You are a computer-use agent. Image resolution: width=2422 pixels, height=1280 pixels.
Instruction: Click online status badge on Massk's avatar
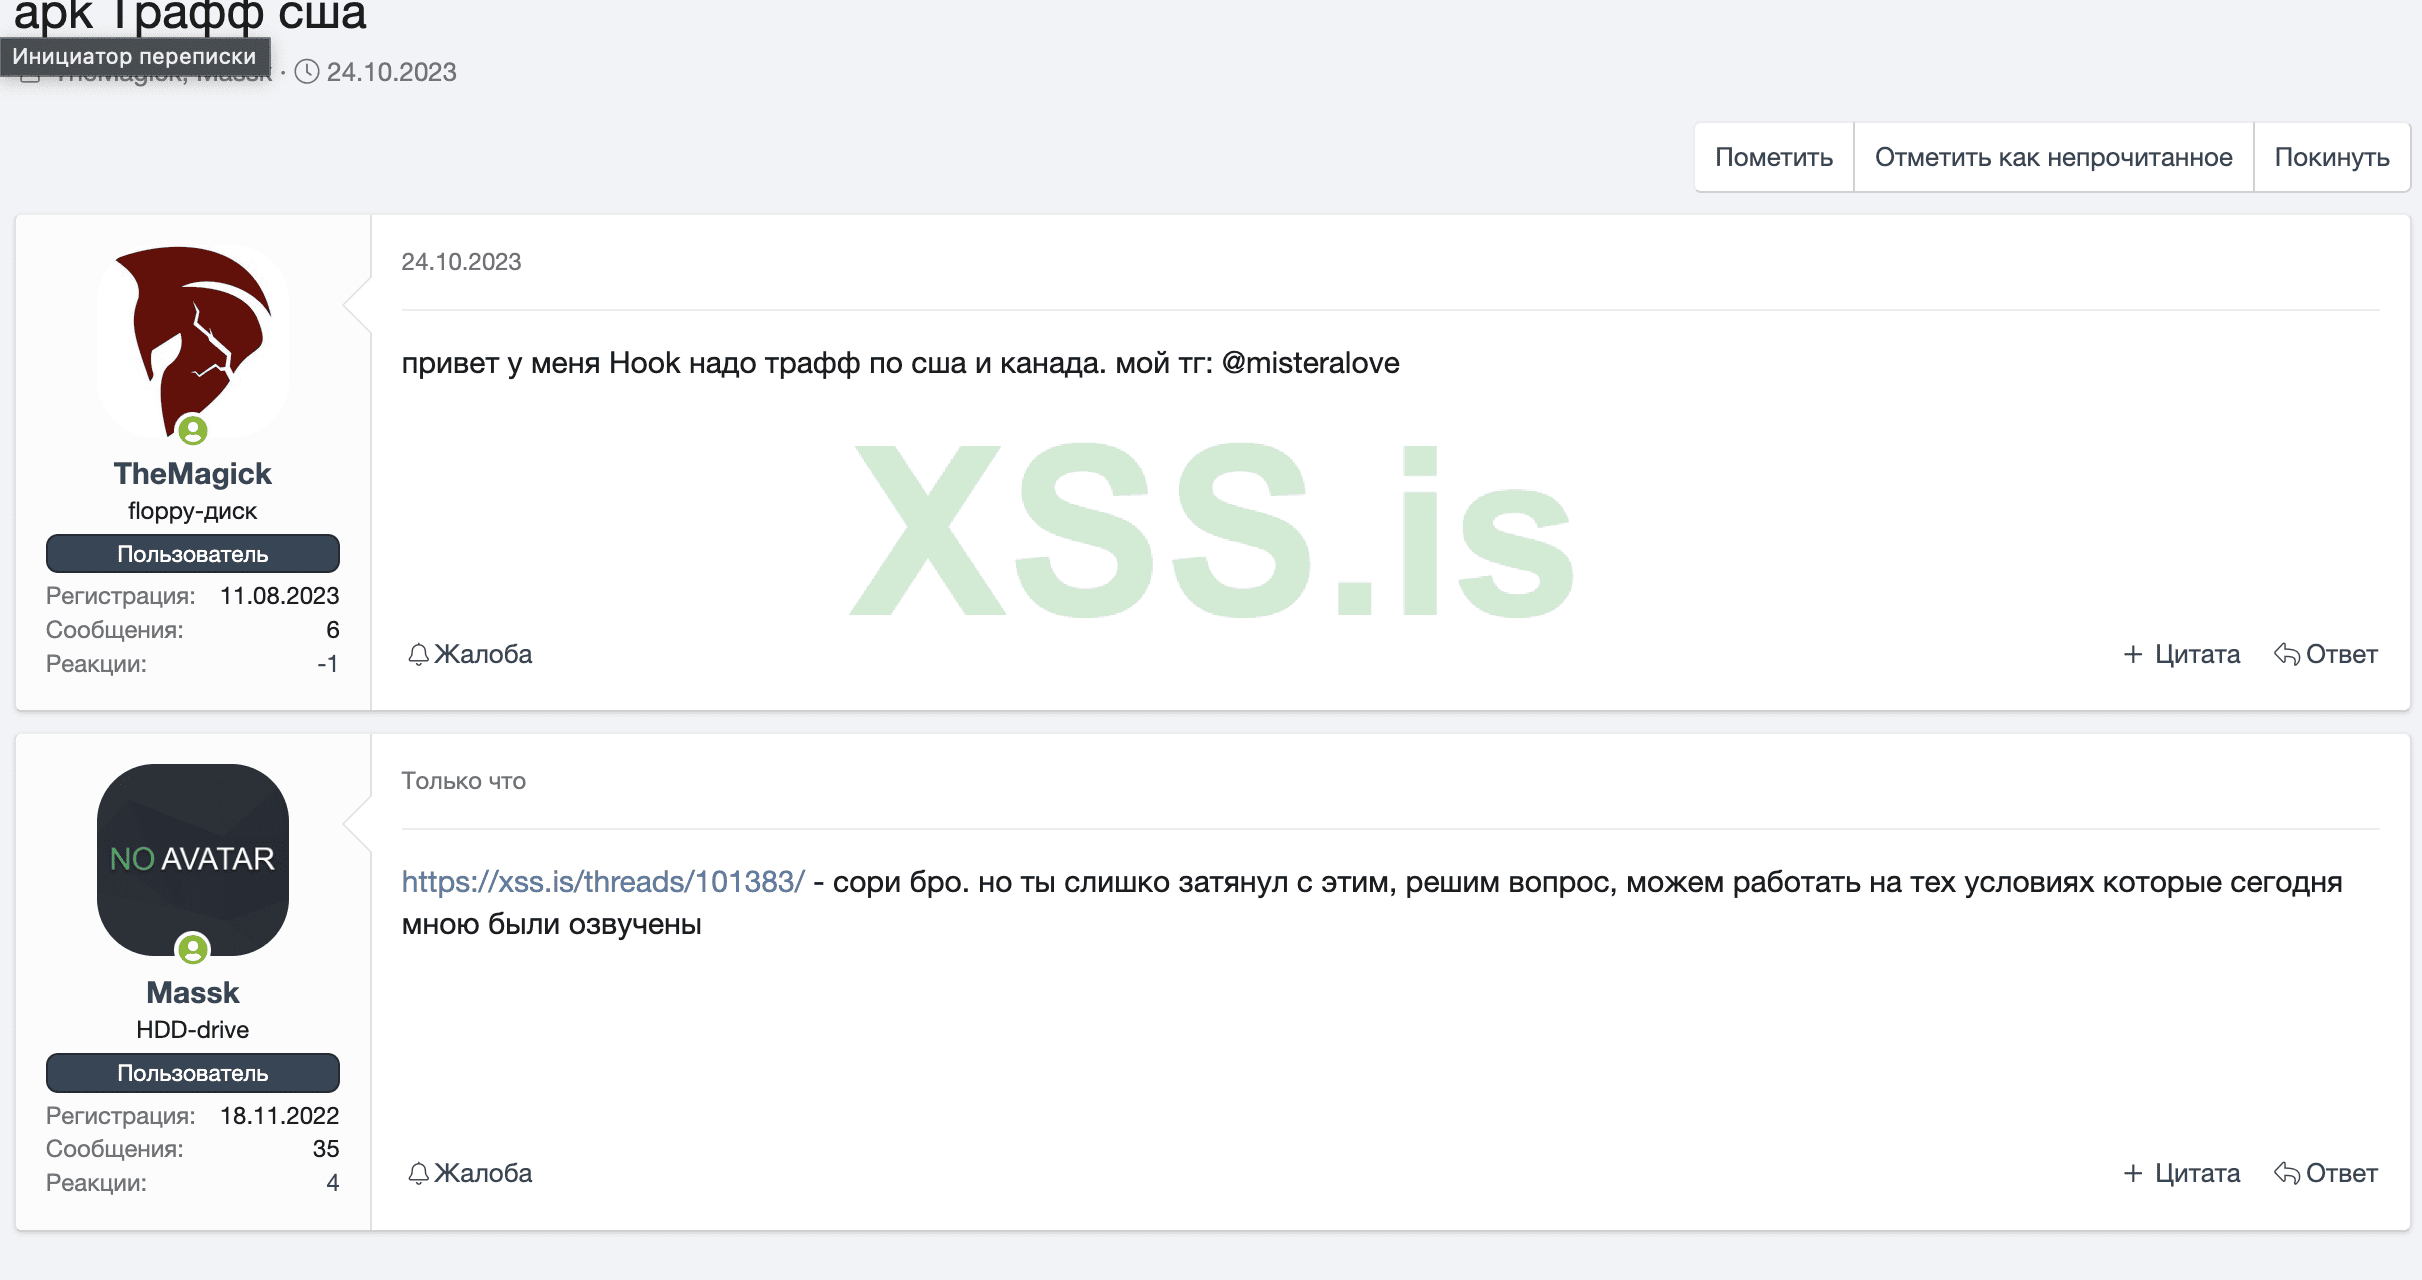[x=193, y=949]
